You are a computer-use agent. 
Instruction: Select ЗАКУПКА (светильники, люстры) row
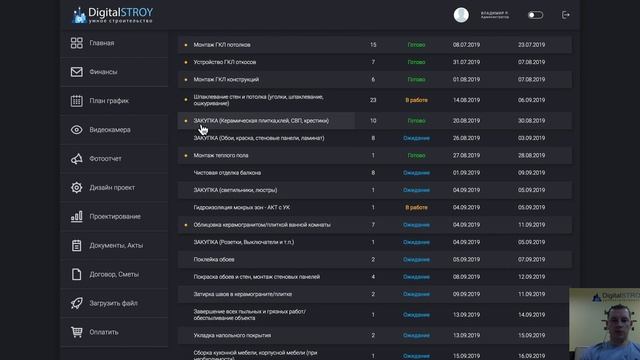pyautogui.click(x=375, y=190)
